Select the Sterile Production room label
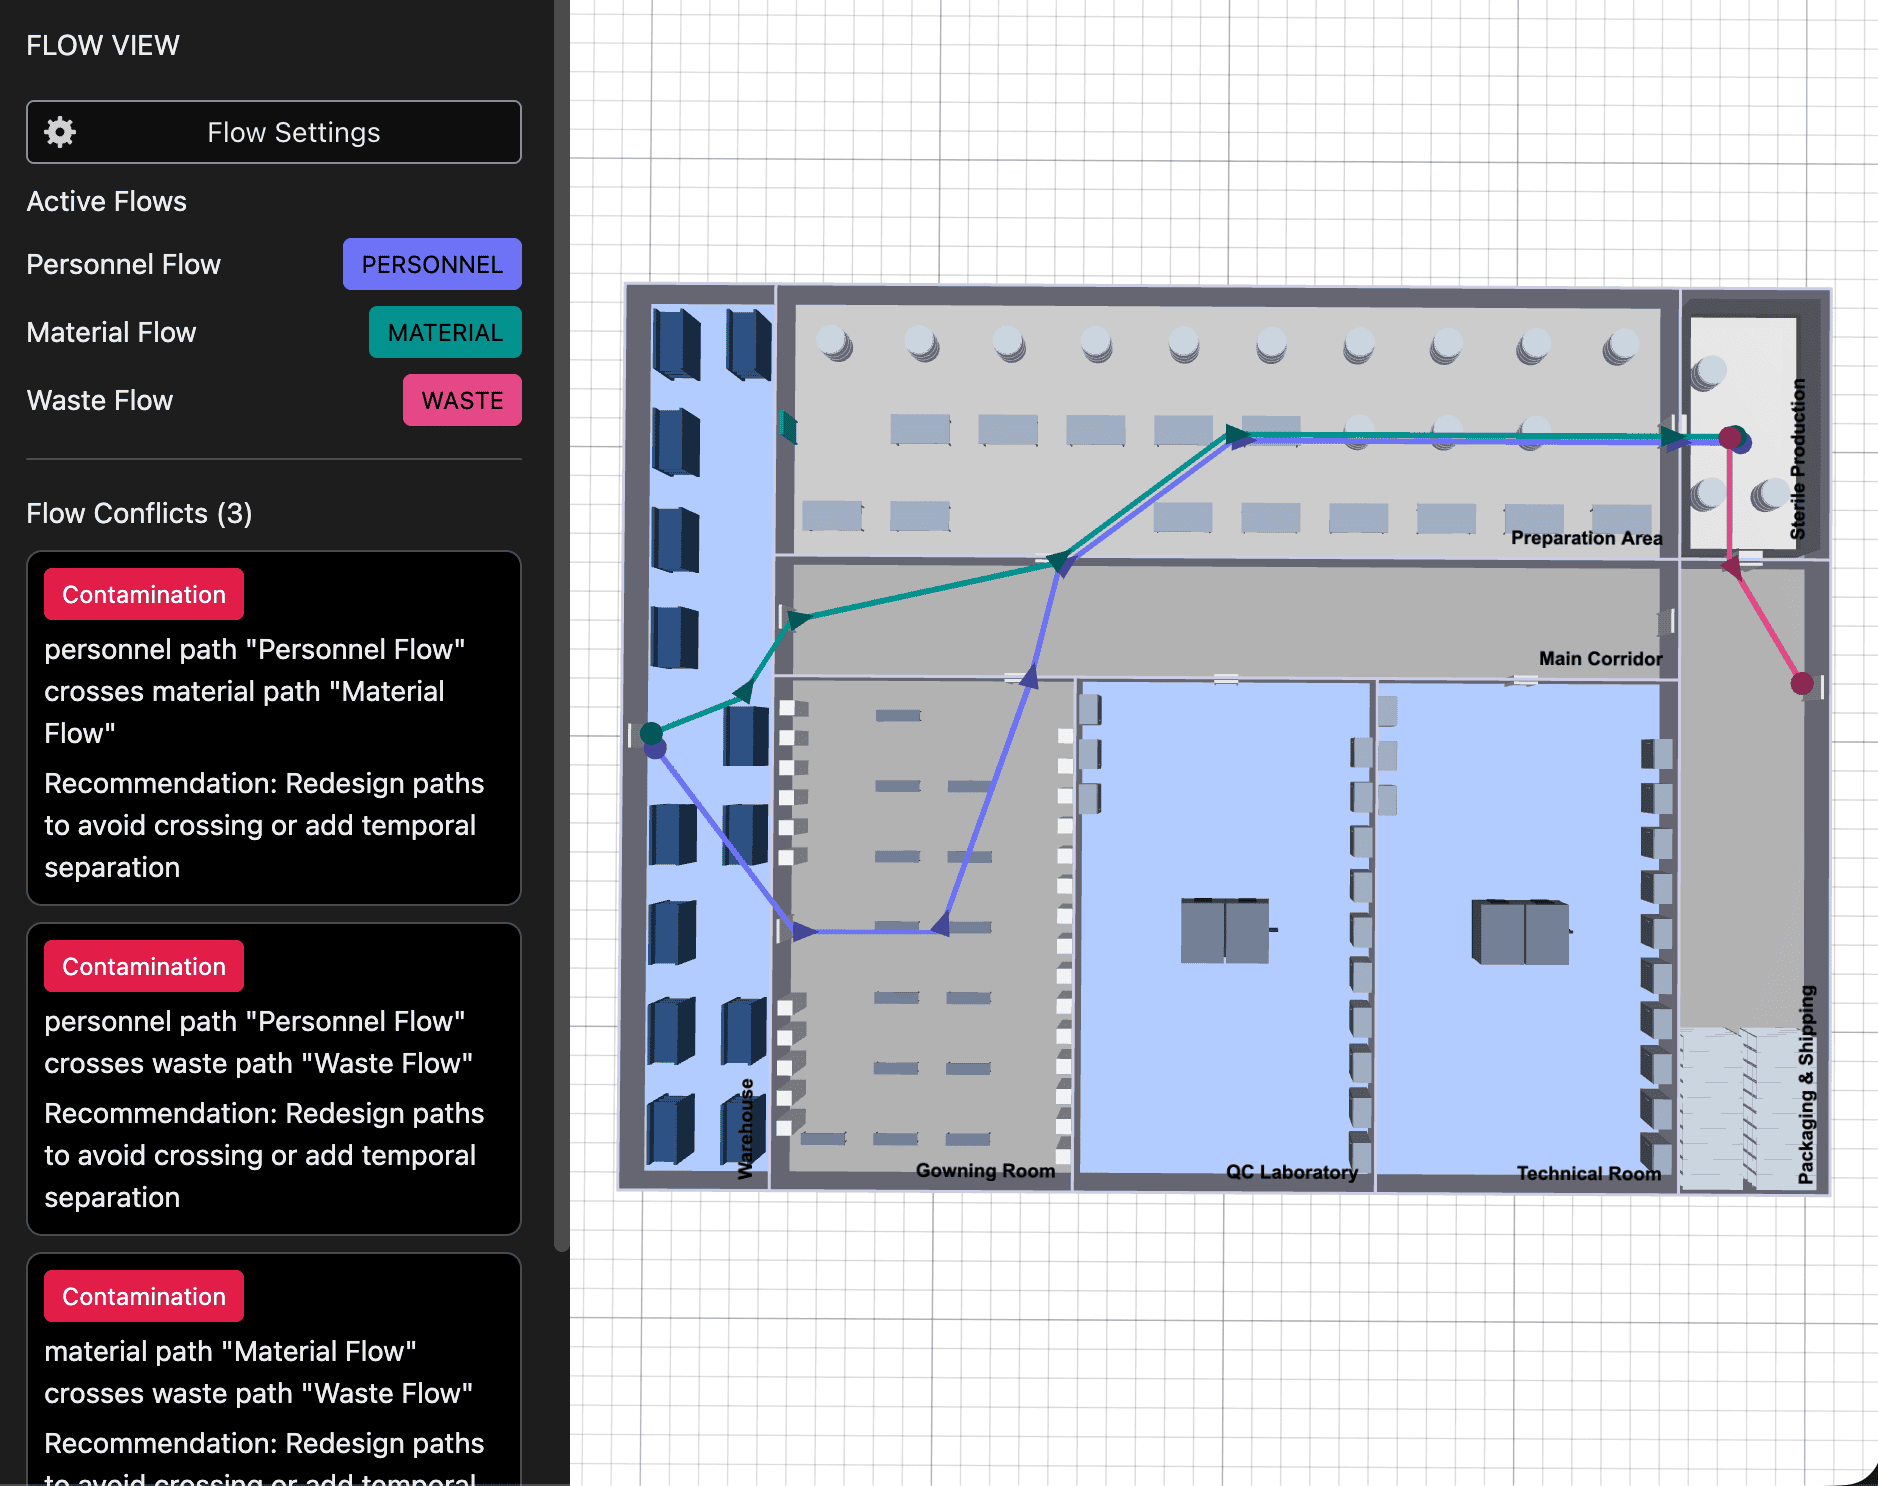The width and height of the screenshot is (1878, 1486). coord(1798,458)
